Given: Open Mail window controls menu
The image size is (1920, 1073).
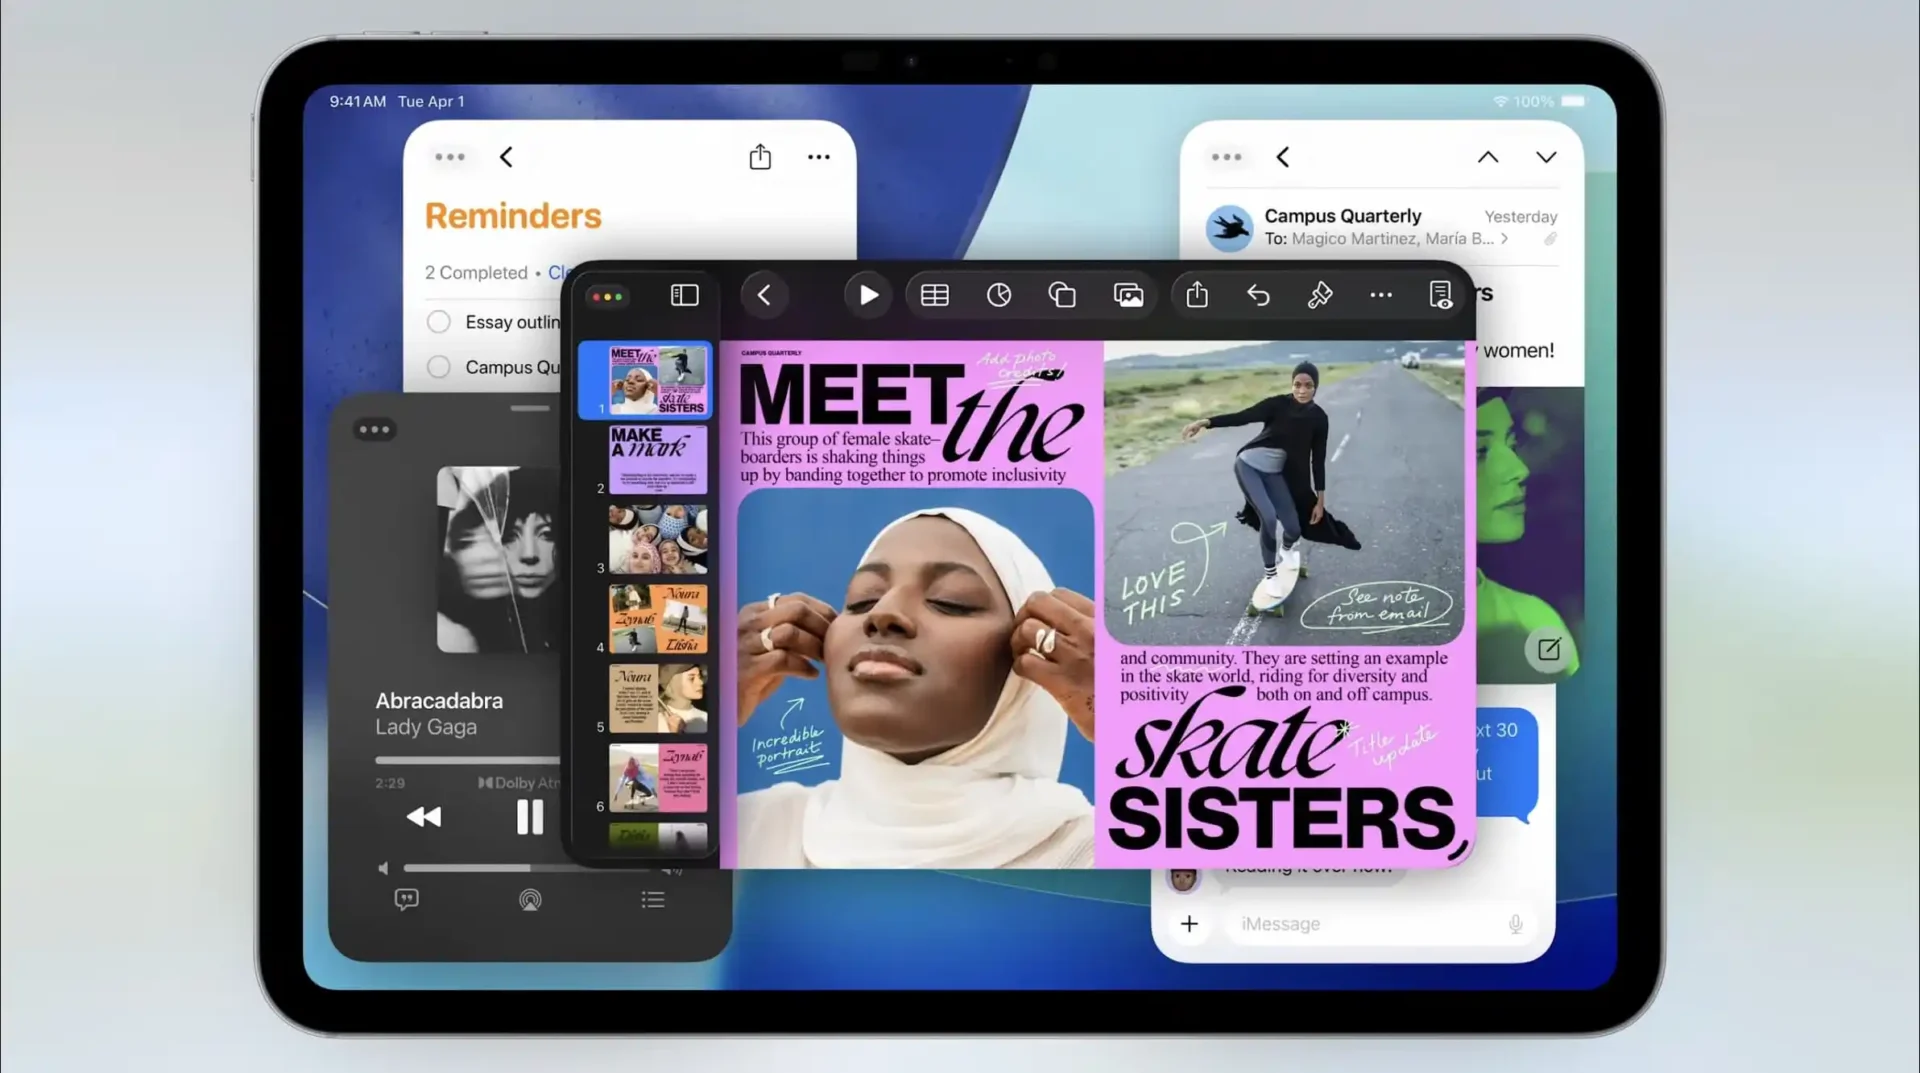Looking at the screenshot, I should point(1226,157).
